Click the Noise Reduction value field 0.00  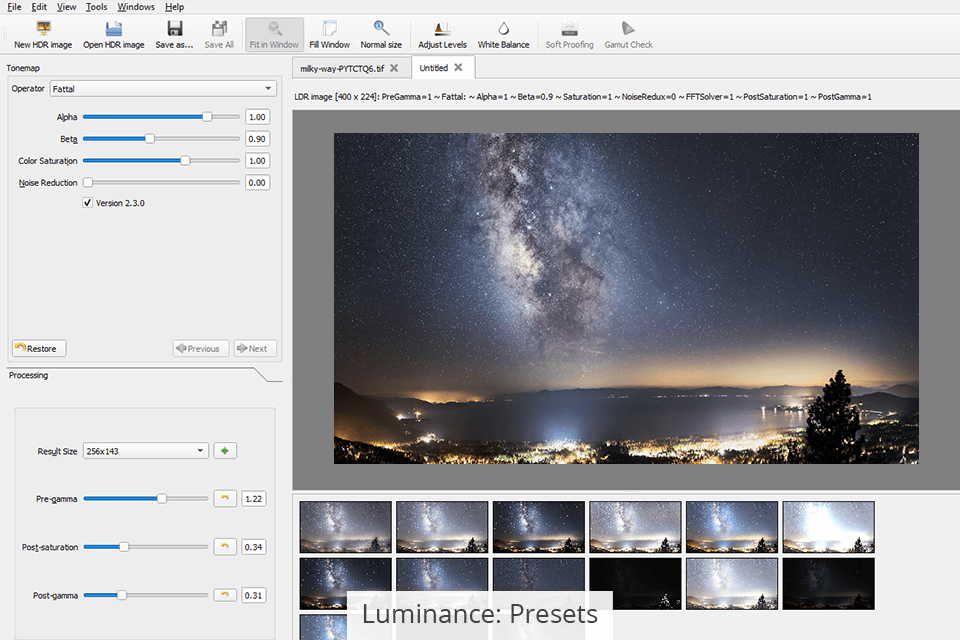pyautogui.click(x=257, y=183)
